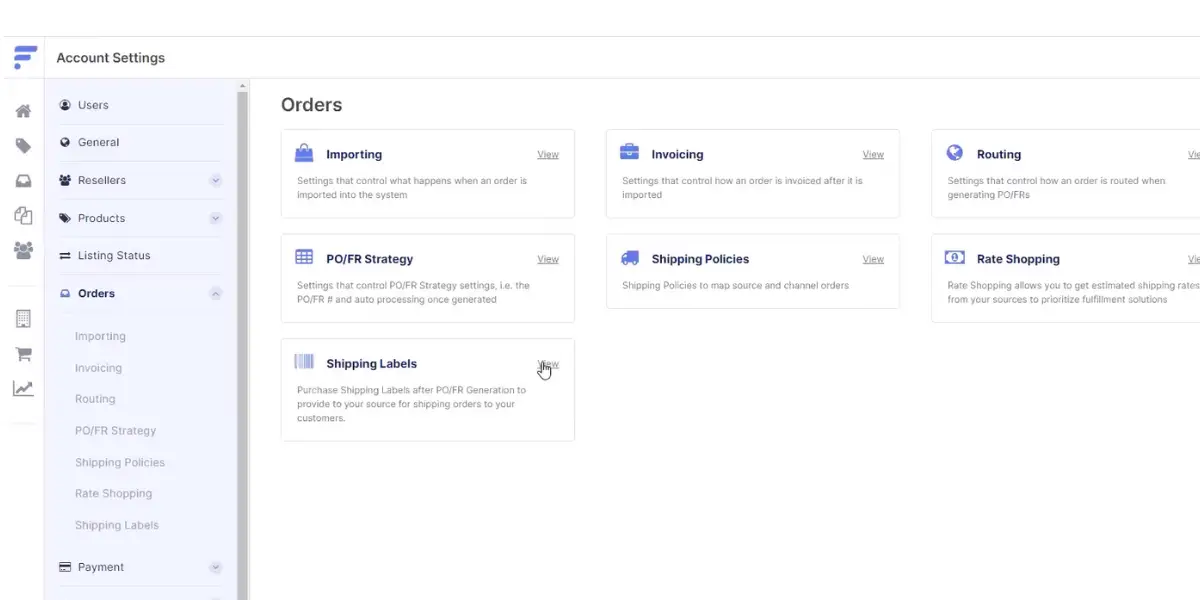This screenshot has height=600, width=1200.
Task: Expand the Payment section chevron
Action: click(215, 568)
